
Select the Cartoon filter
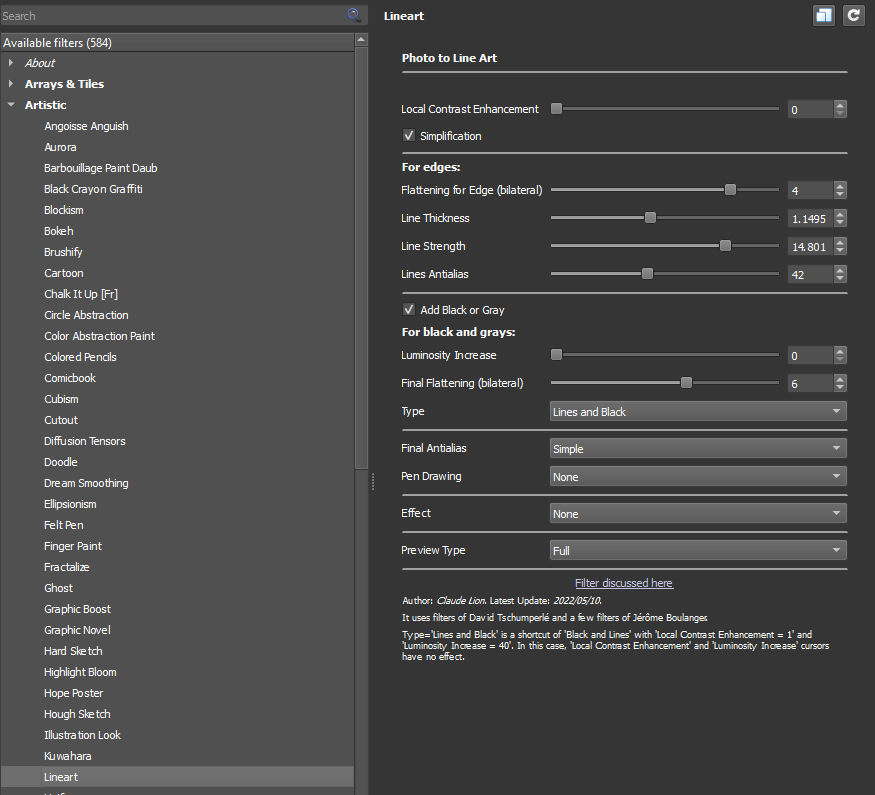click(64, 273)
